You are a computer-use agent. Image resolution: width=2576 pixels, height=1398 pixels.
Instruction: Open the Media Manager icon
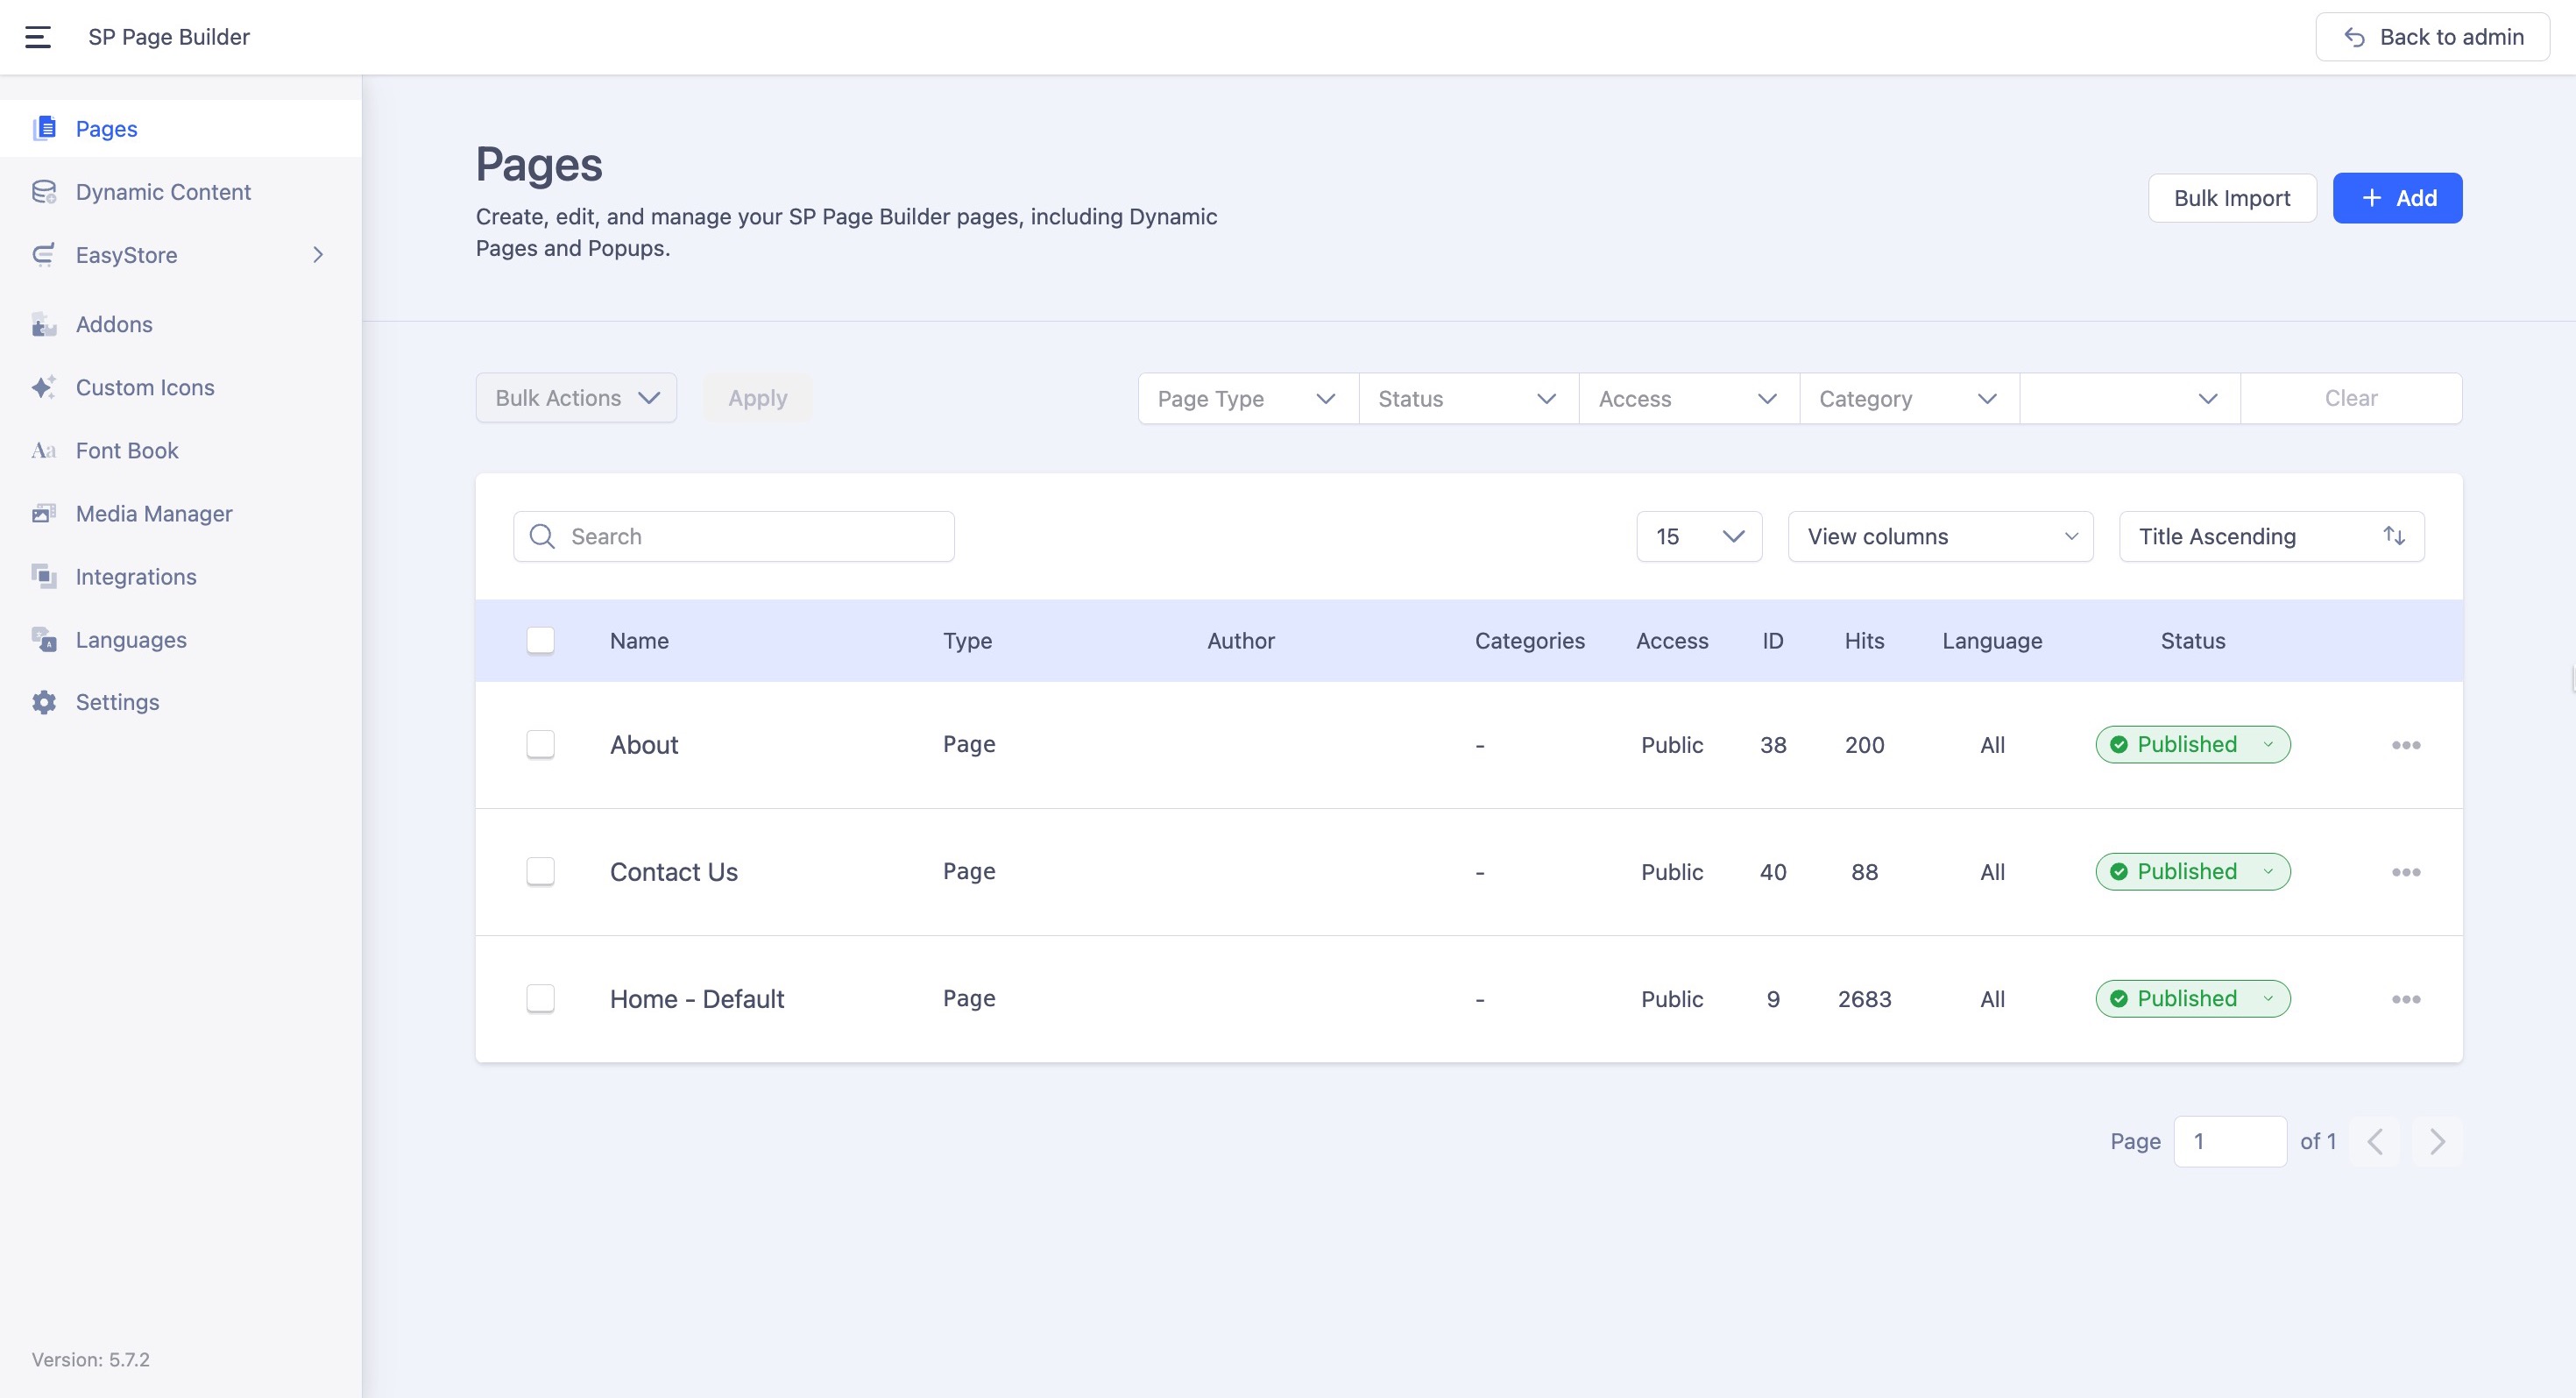pyautogui.click(x=43, y=514)
